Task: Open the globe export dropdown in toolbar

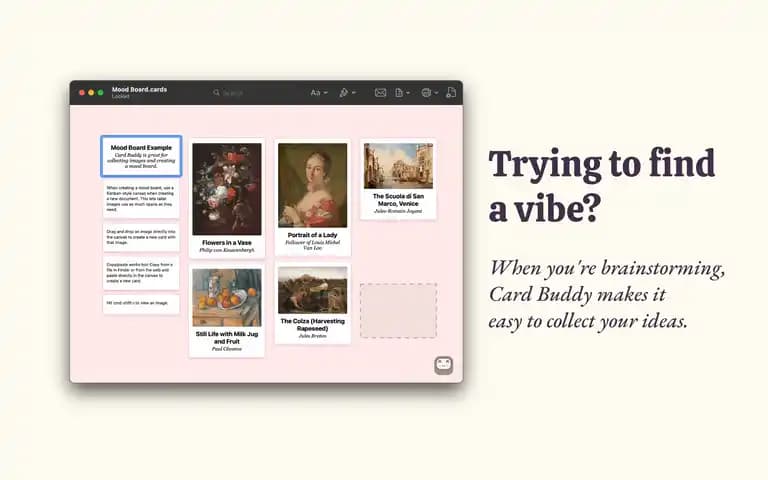Action: pos(430,93)
